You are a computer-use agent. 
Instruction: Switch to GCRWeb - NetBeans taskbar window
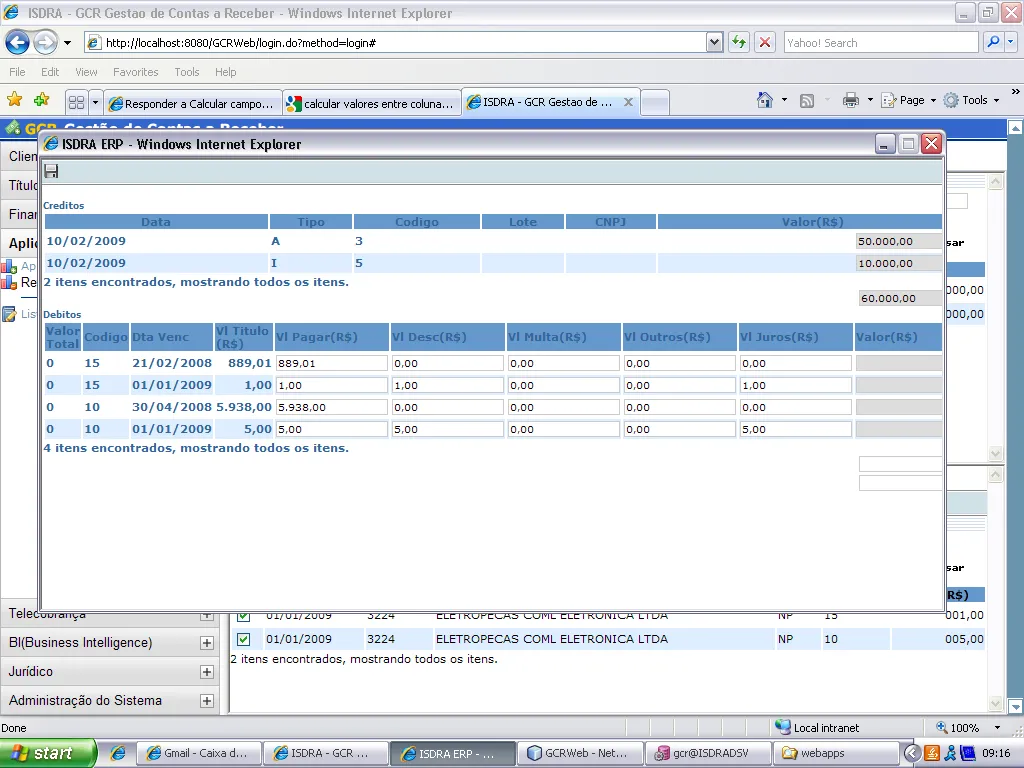[579, 753]
